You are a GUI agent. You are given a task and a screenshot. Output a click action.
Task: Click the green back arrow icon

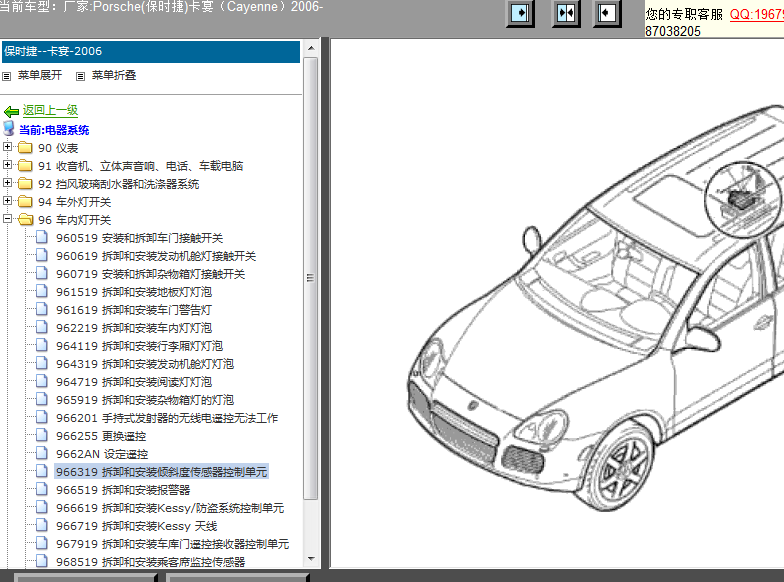[x=11, y=111]
